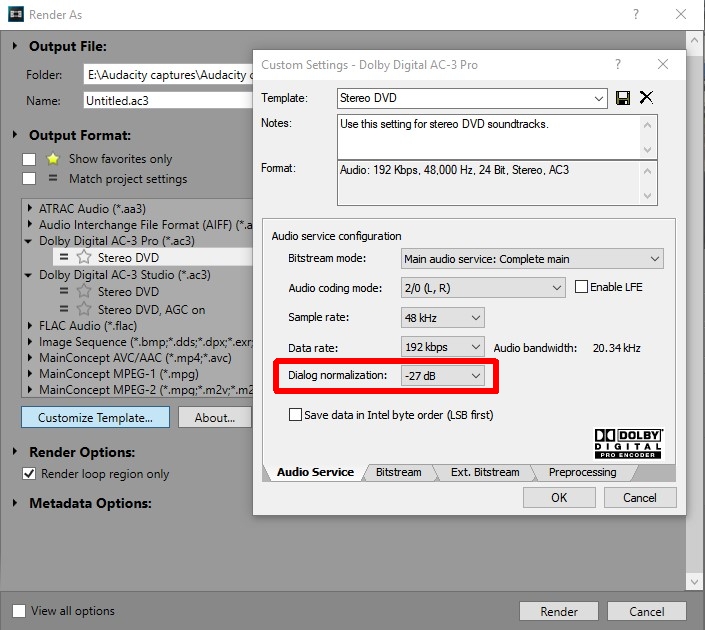
Task: Click the help question mark in Render As title bar
Action: pyautogui.click(x=635, y=14)
